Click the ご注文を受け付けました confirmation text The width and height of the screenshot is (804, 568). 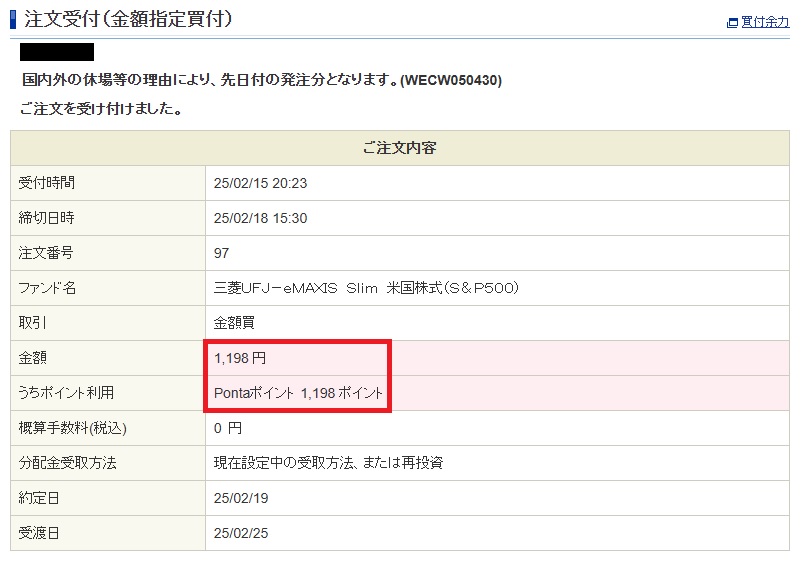(x=100, y=108)
